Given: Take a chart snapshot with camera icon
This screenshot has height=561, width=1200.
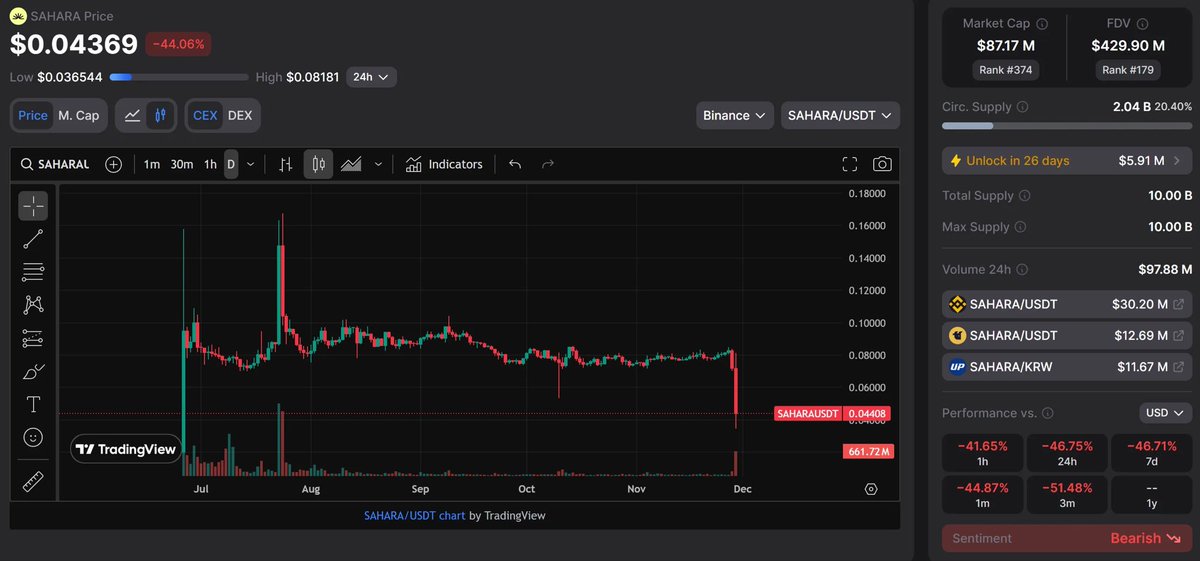Looking at the screenshot, I should coord(882,164).
